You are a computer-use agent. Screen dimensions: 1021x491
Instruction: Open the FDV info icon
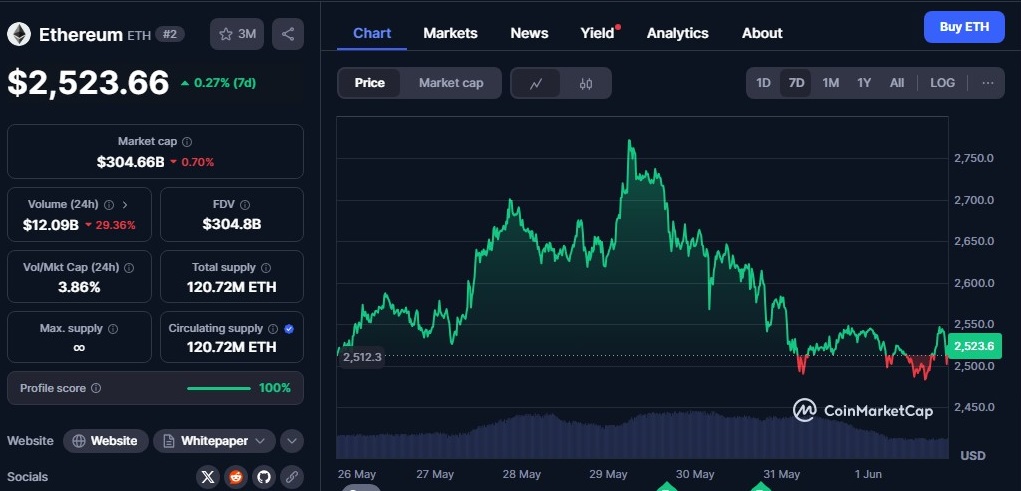coord(245,204)
